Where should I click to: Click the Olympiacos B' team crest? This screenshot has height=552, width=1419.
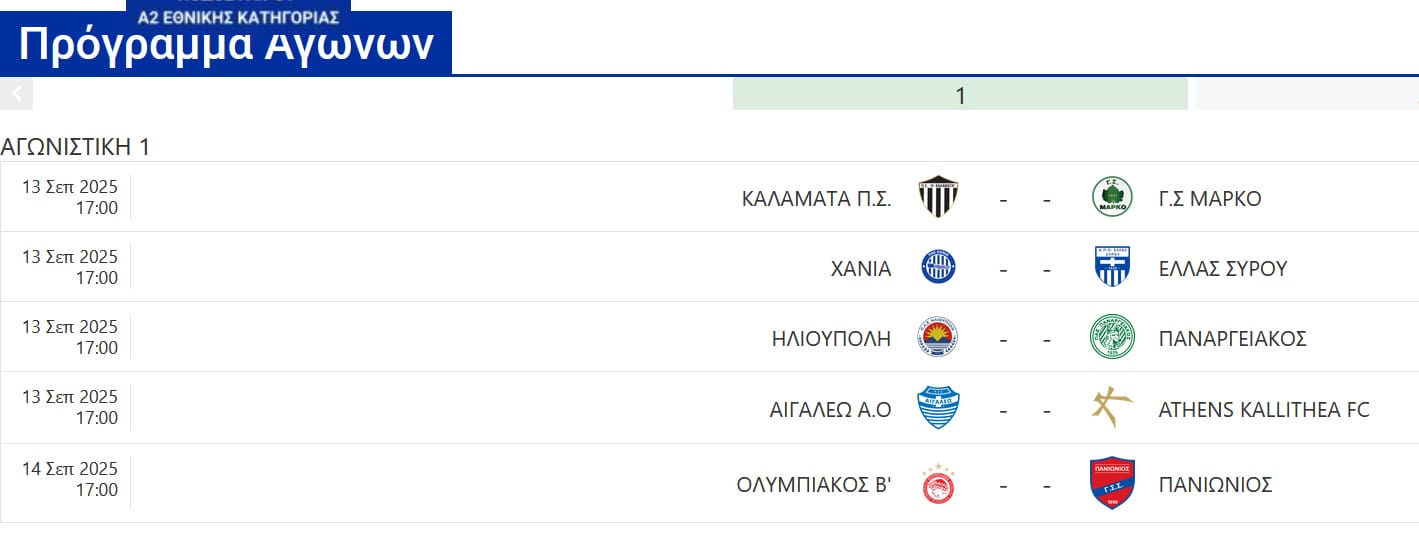938,484
